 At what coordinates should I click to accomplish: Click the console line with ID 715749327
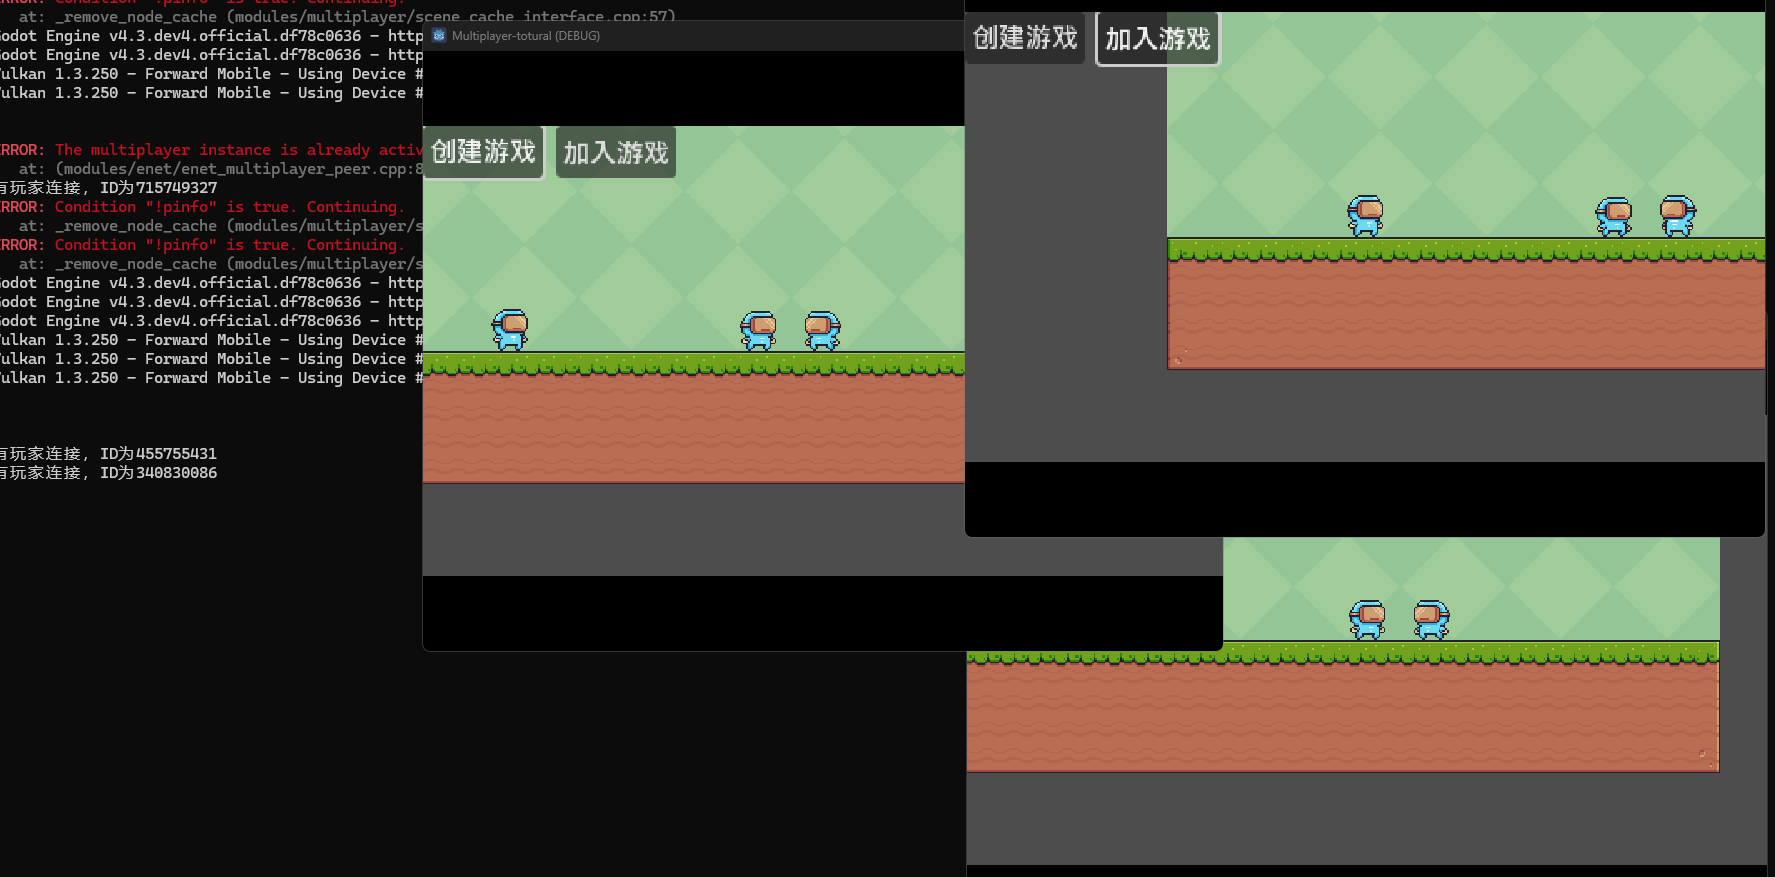tap(110, 188)
